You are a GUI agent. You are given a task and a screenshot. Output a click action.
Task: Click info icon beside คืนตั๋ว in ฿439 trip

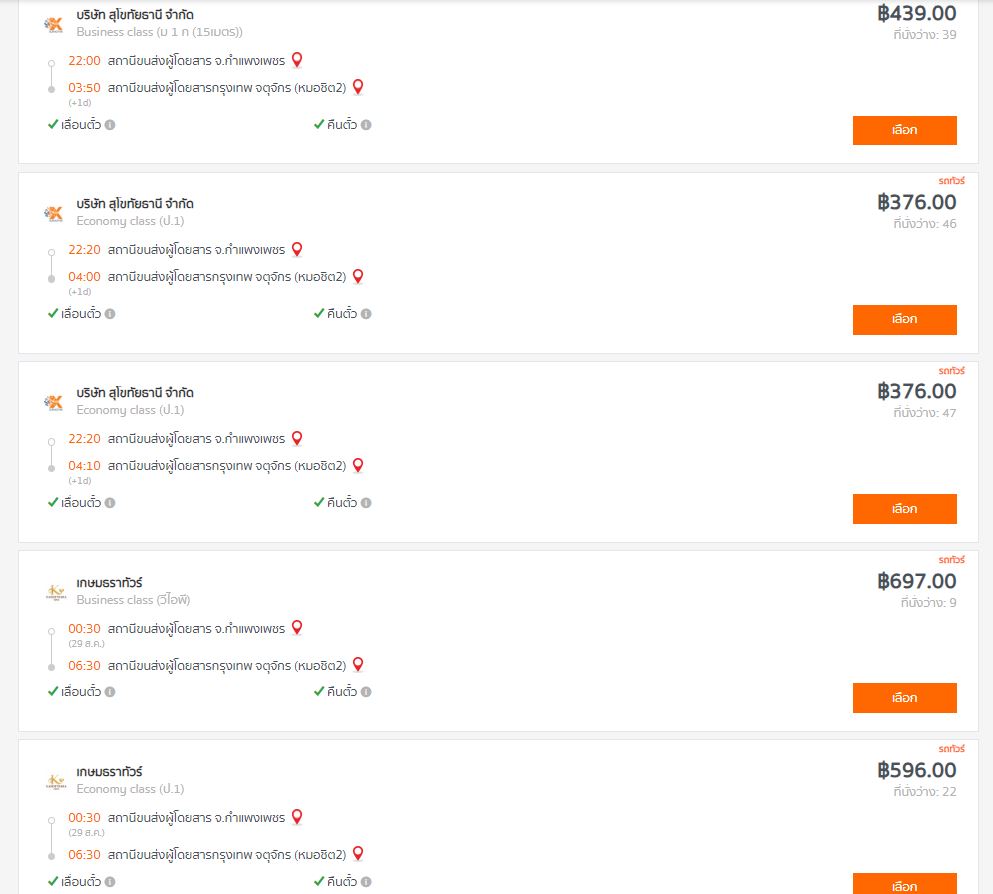tap(366, 125)
